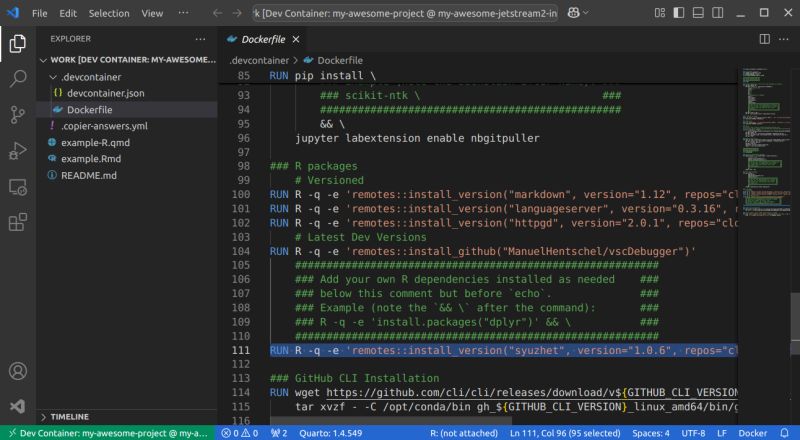Select the Dockerfile editor tab
Viewport: 800px width, 440px height.
pos(263,39)
